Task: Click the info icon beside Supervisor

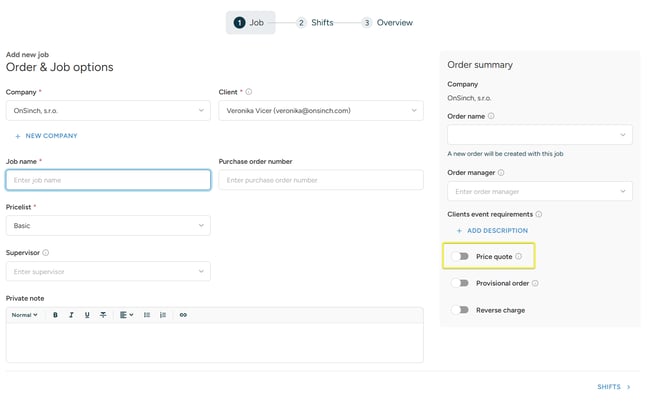Action: (x=46, y=253)
